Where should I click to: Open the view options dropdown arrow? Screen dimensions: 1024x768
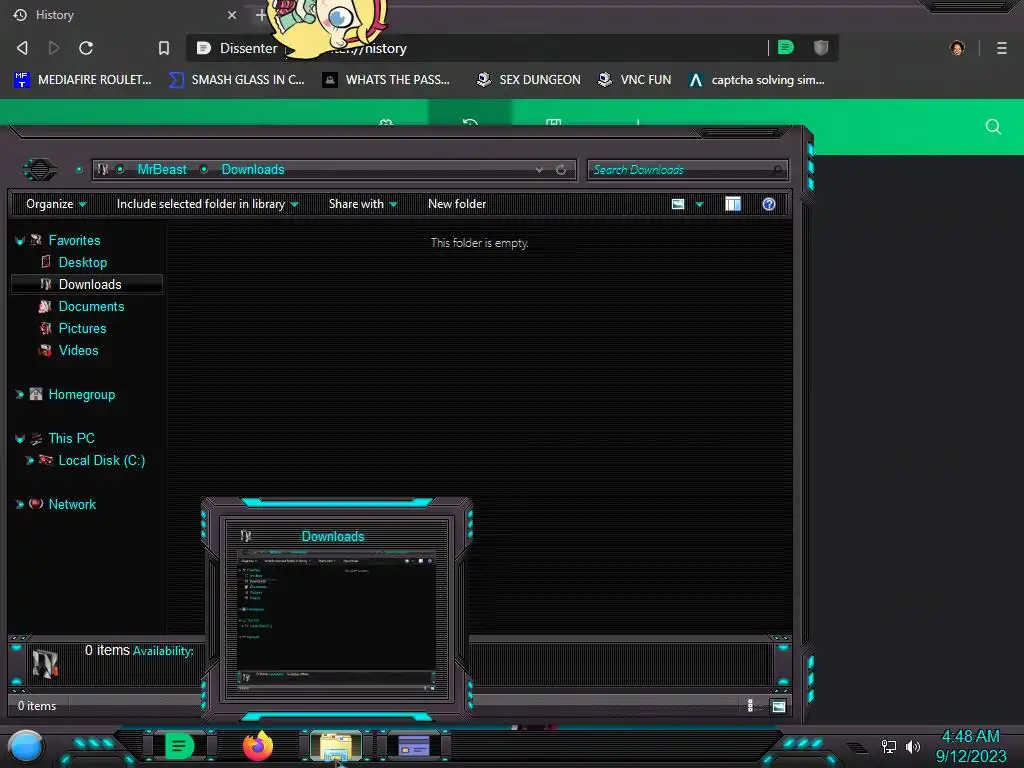tap(699, 204)
